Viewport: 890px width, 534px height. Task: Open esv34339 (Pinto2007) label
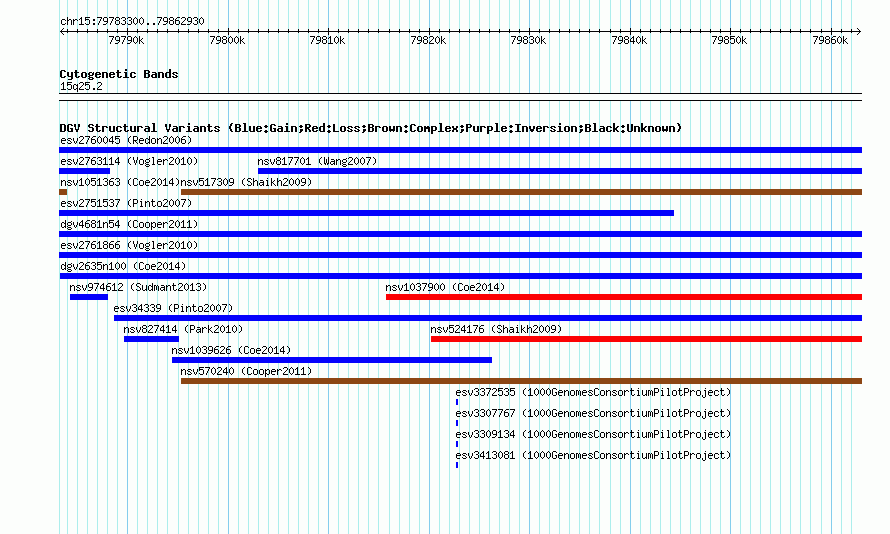tap(173, 308)
